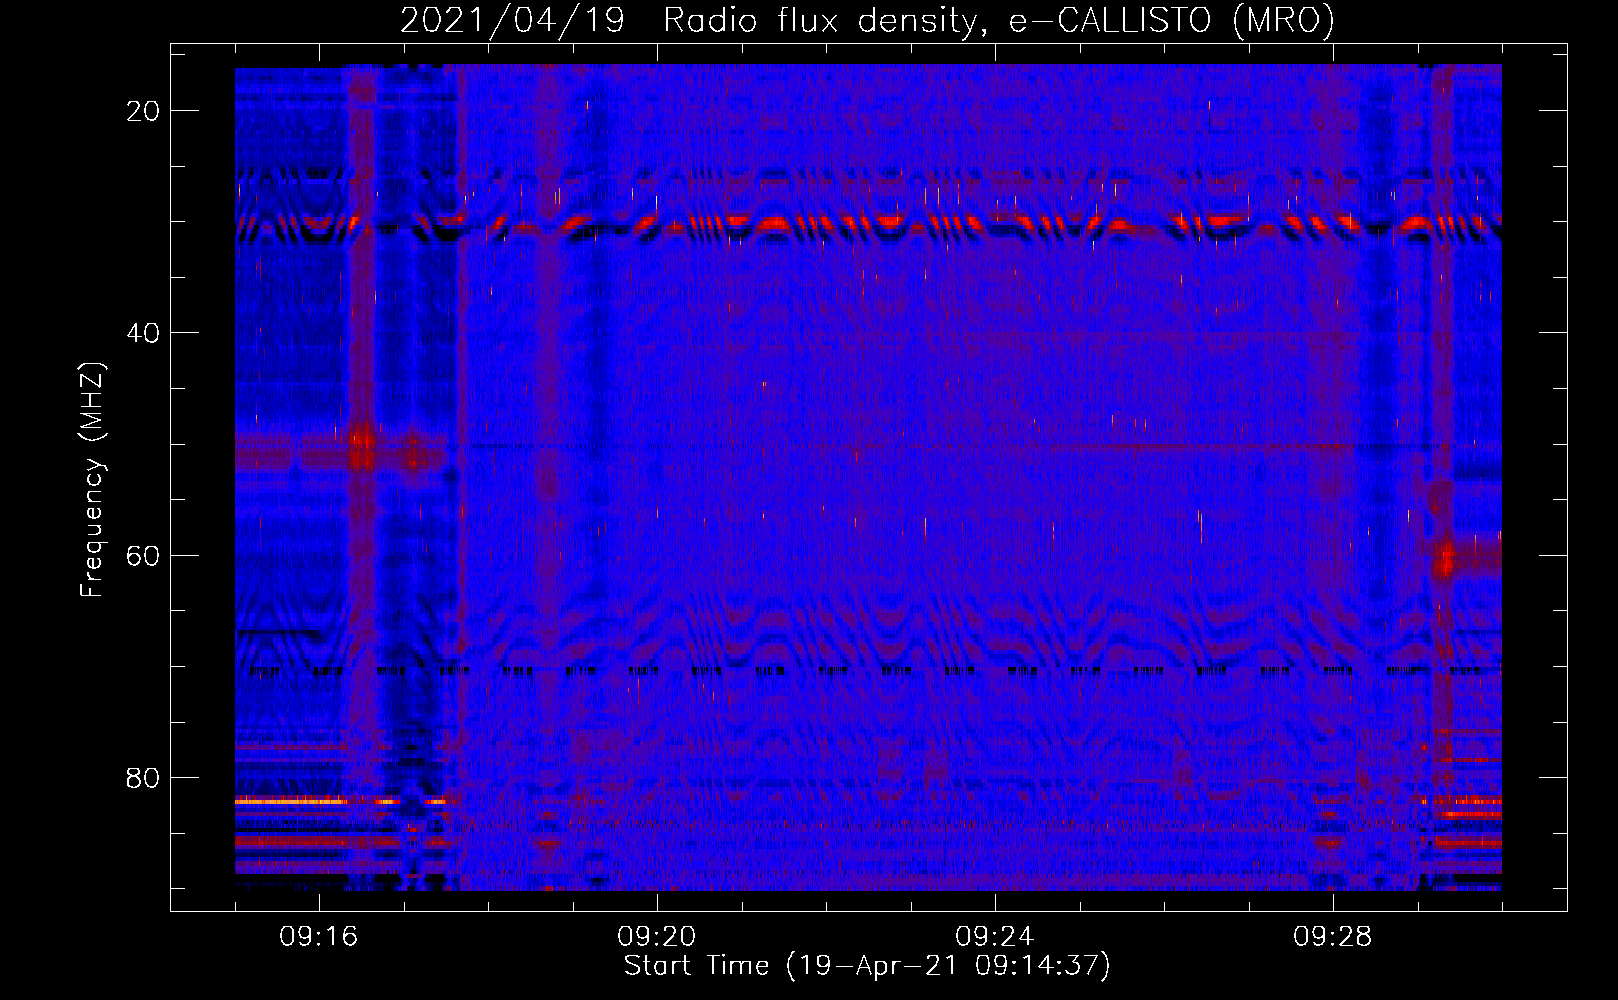
Task: Click the 20 MHz frequency tick label
Action: pyautogui.click(x=143, y=111)
